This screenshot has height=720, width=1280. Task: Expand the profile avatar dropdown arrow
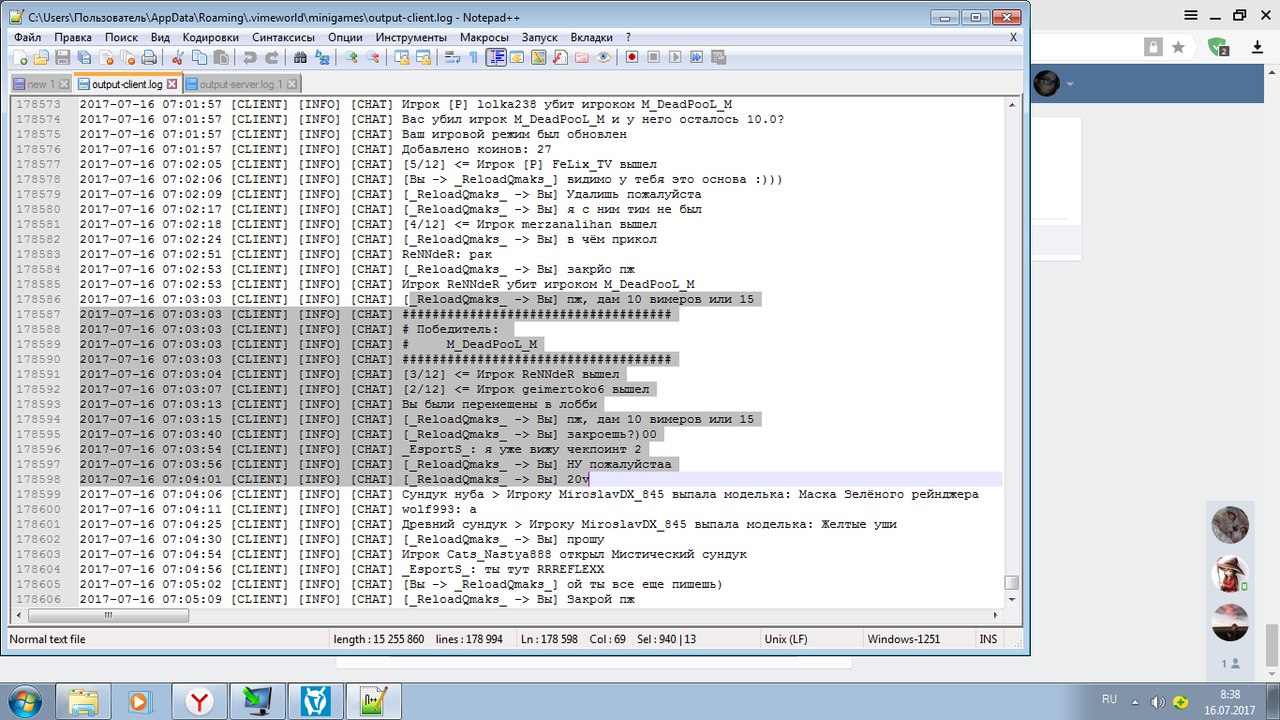coord(1068,84)
